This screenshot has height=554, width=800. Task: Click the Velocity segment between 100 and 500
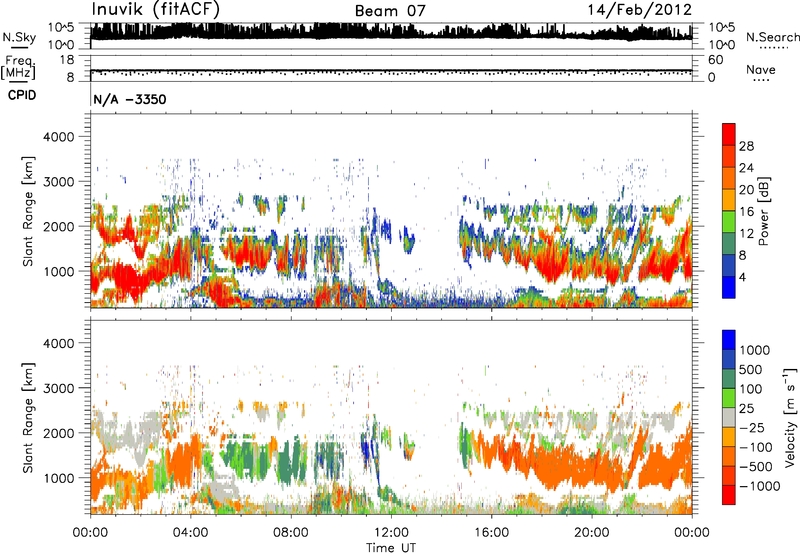pyautogui.click(x=729, y=379)
